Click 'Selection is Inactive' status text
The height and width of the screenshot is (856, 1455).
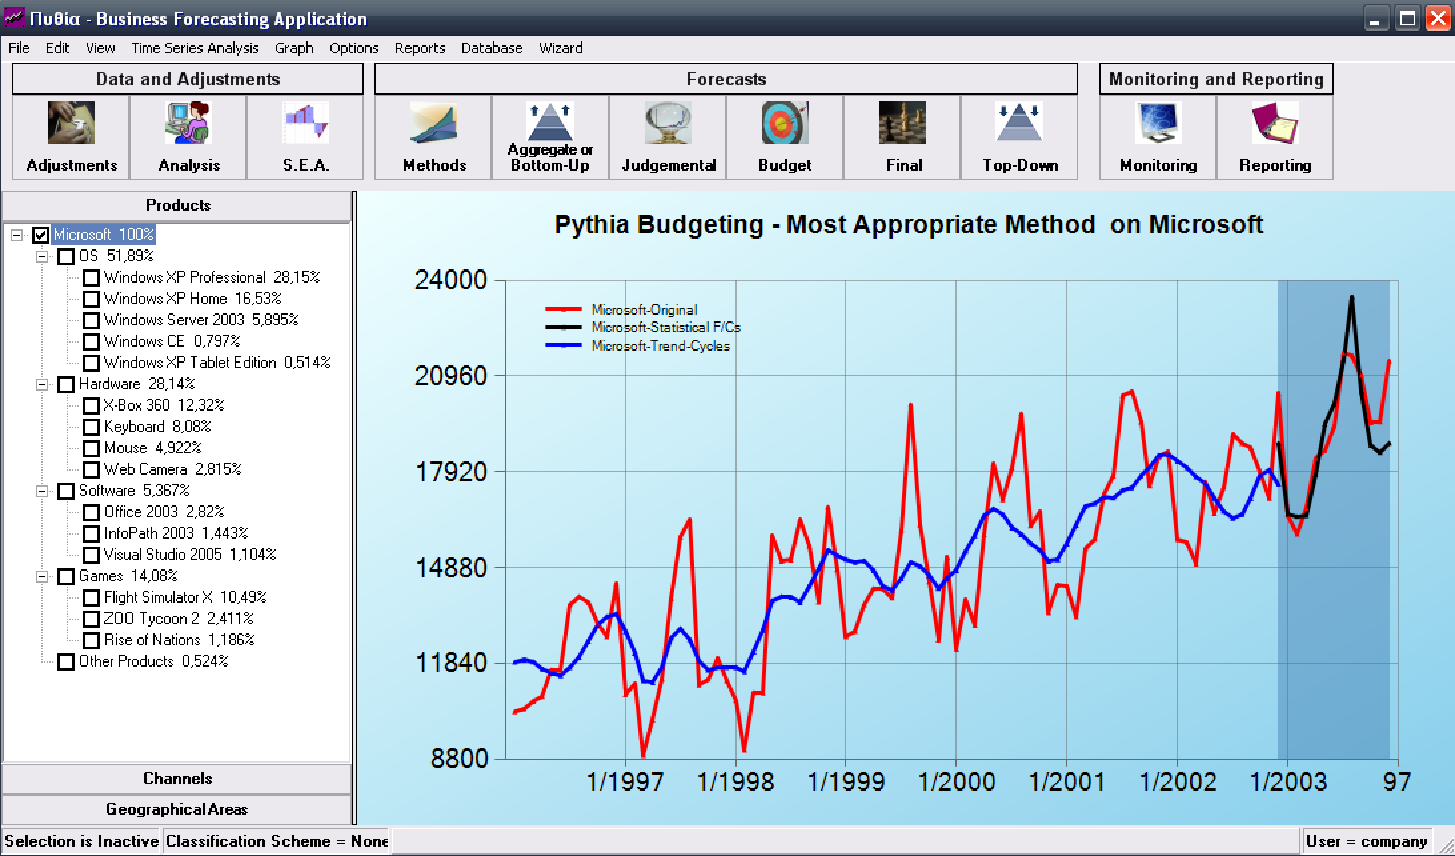81,842
